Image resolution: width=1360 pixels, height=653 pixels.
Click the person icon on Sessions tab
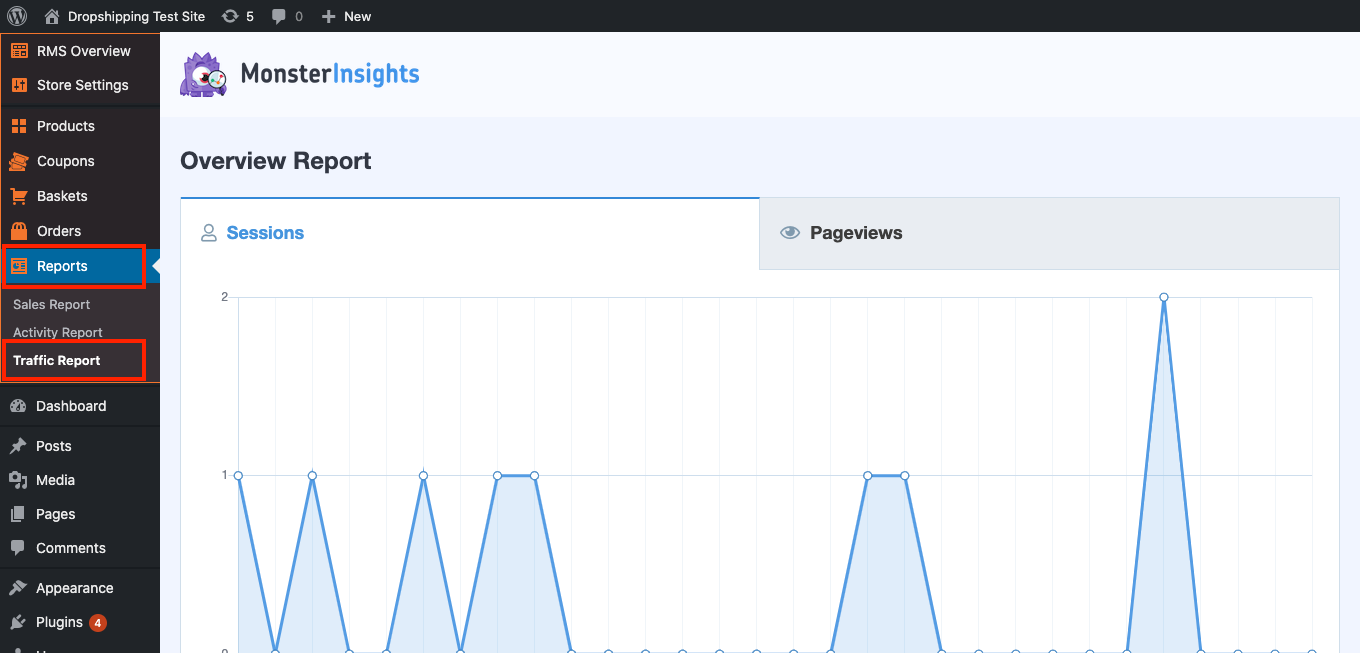pyautogui.click(x=209, y=233)
